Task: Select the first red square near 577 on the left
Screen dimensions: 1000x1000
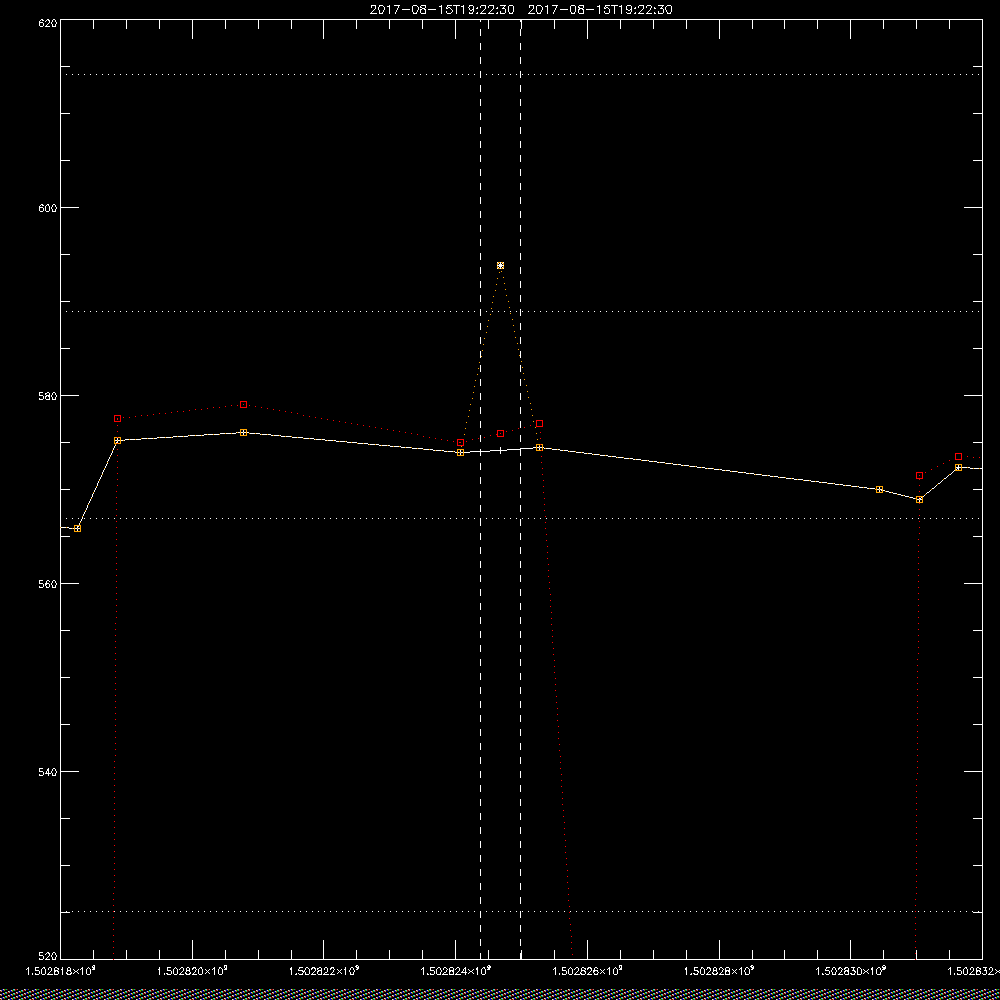Action: click(x=117, y=418)
